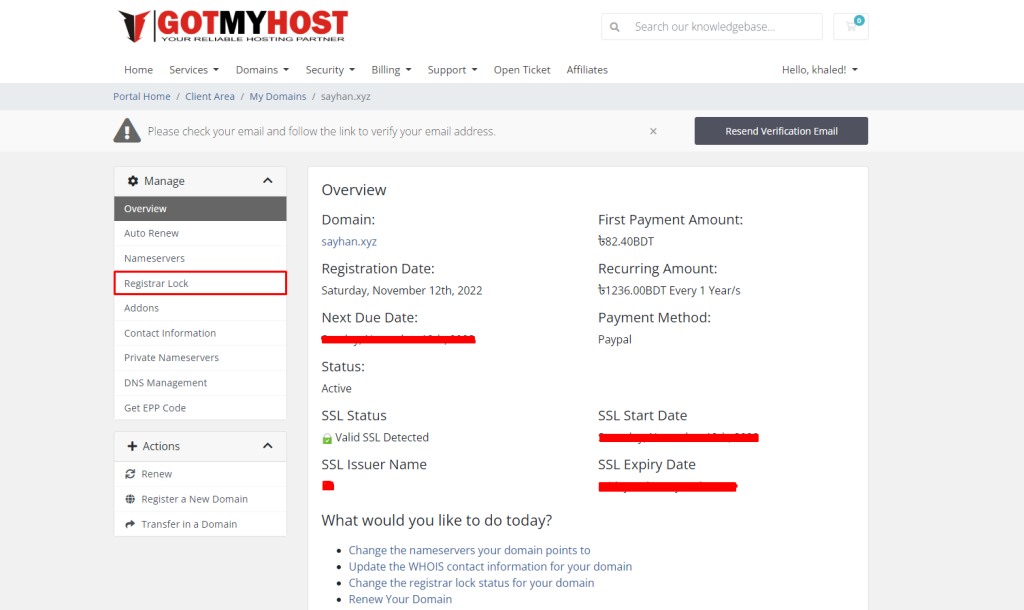Open the Hello, khaled! account dropdown
This screenshot has height=610, width=1024.
click(819, 70)
